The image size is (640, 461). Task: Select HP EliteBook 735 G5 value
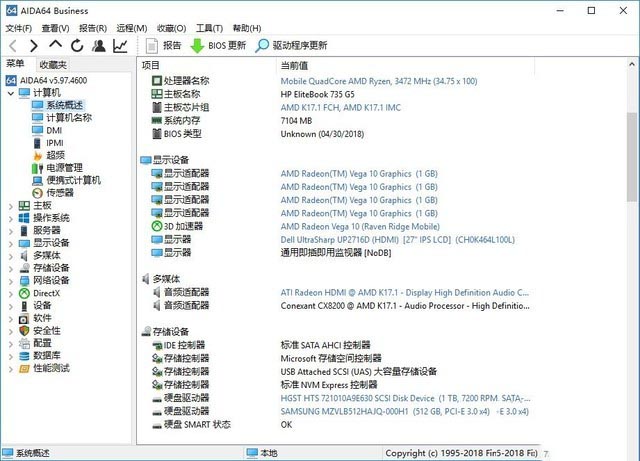coord(318,94)
